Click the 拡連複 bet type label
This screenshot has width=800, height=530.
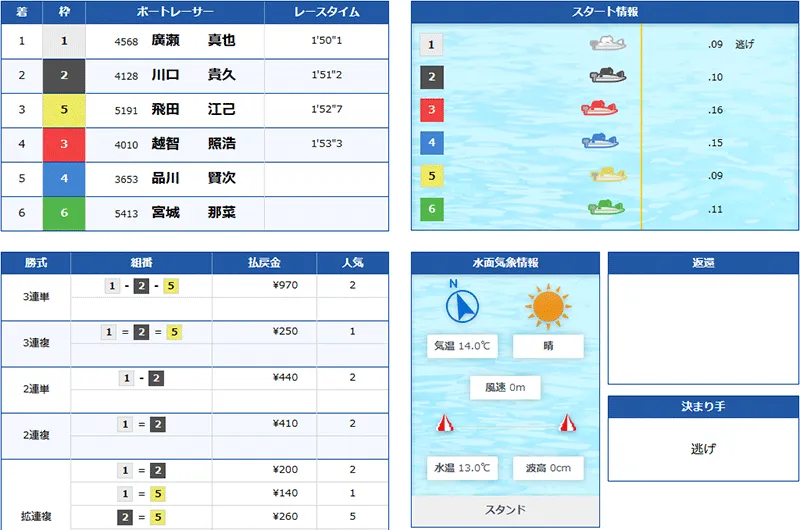(36, 516)
